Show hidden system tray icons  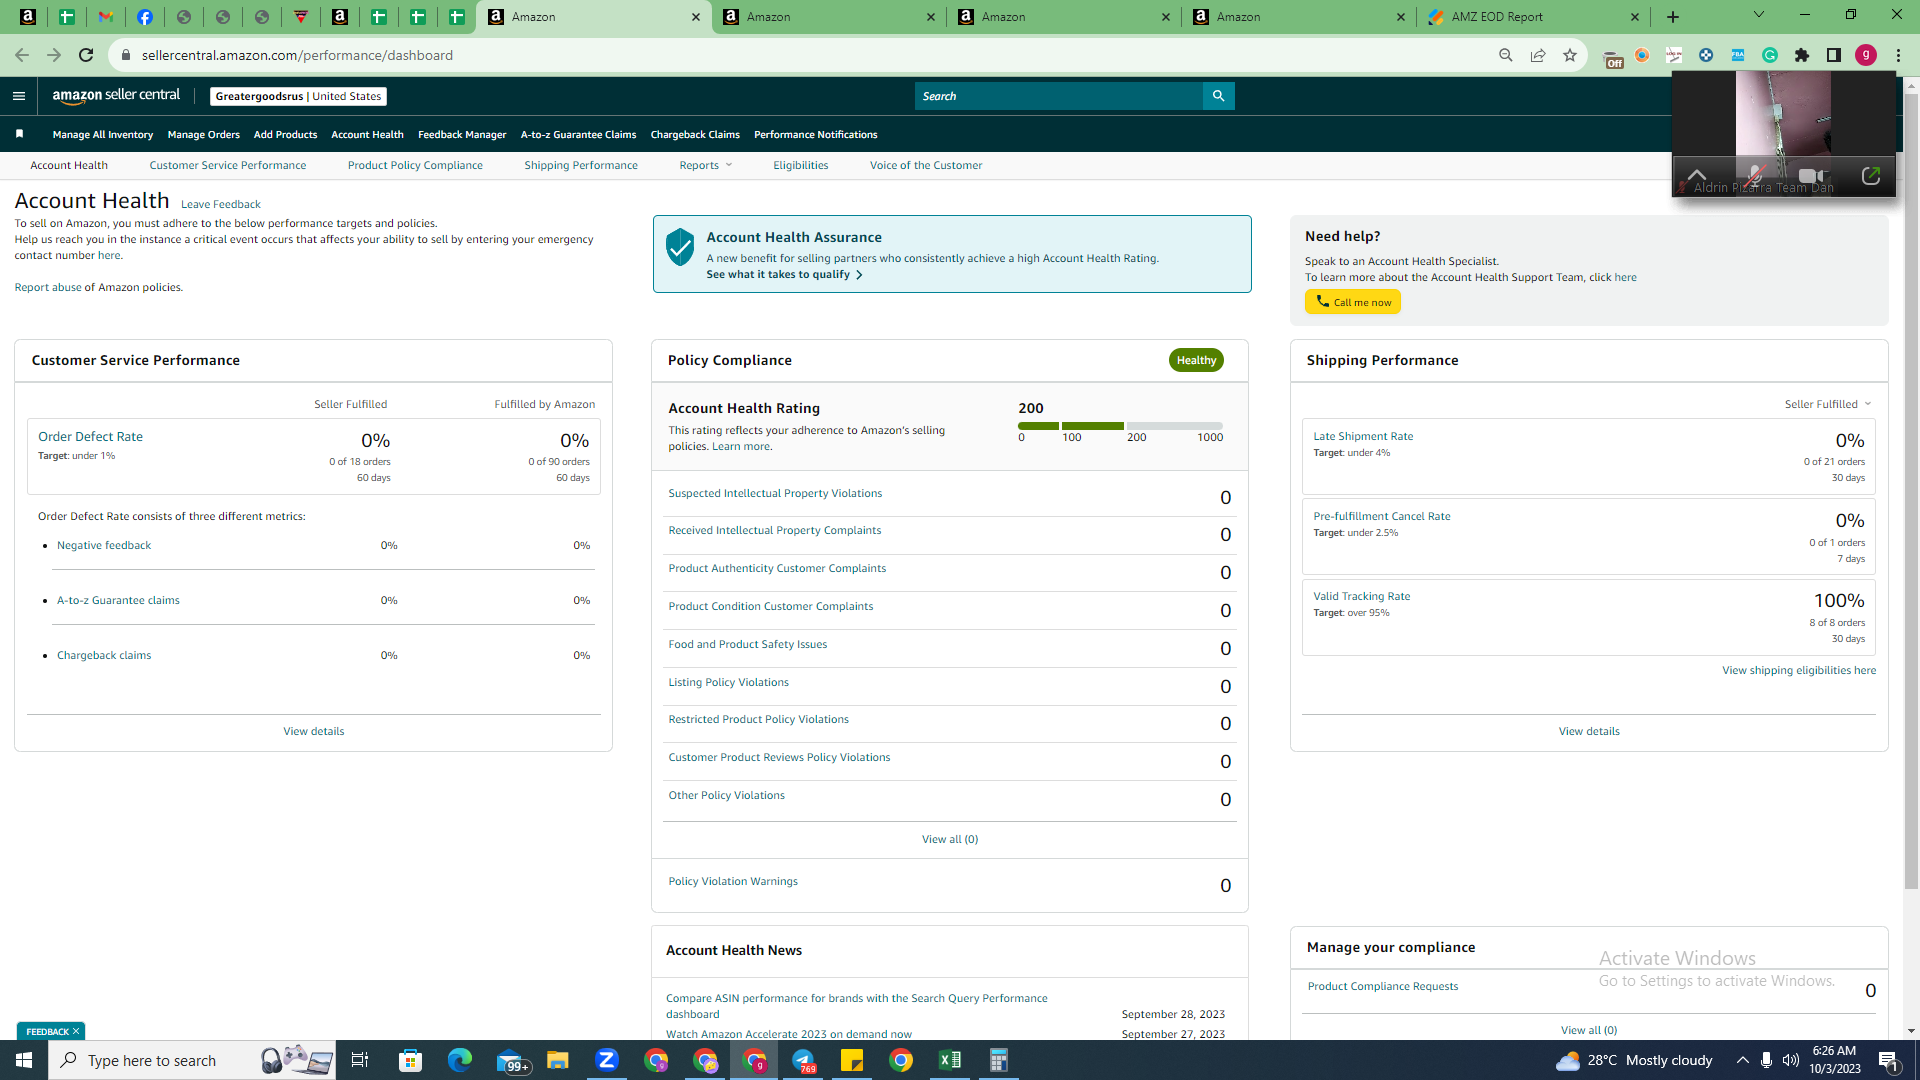[x=1742, y=1060]
